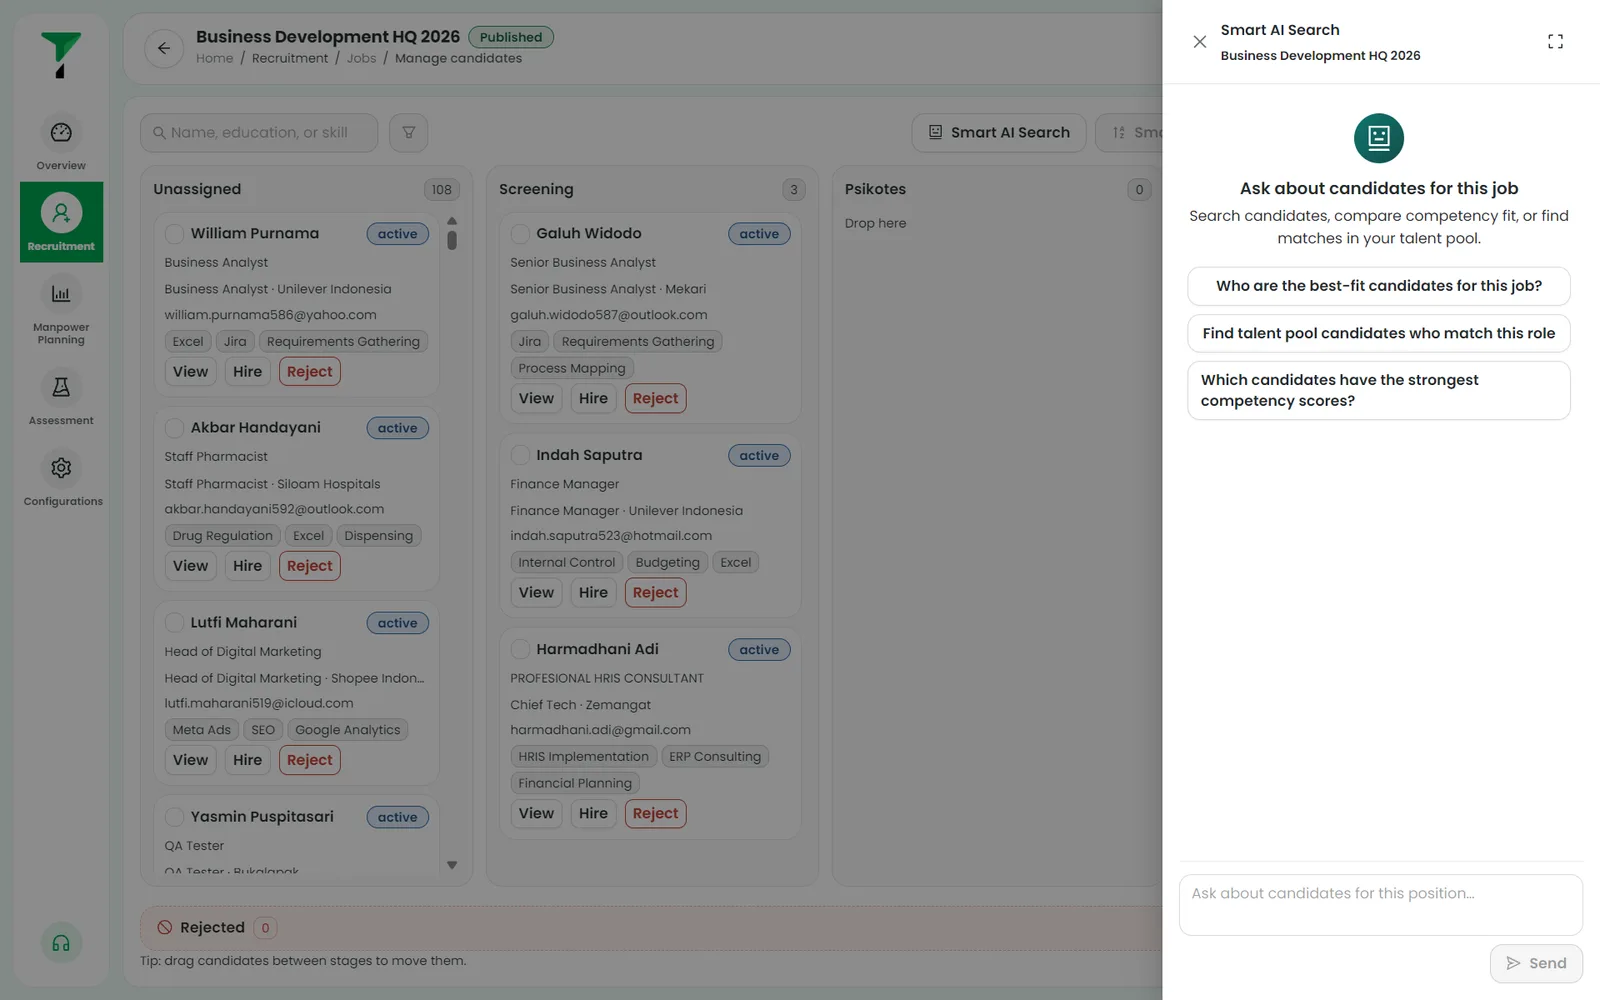The height and width of the screenshot is (1000, 1600).
Task: Click the Rejected section label
Action: 212,927
